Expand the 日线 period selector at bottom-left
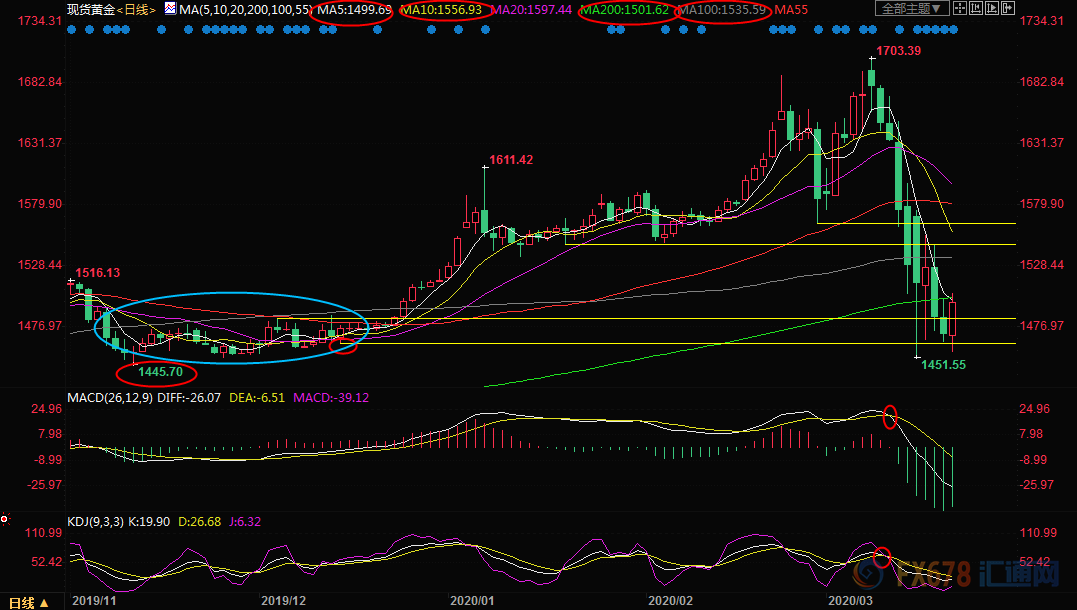 pos(28,602)
